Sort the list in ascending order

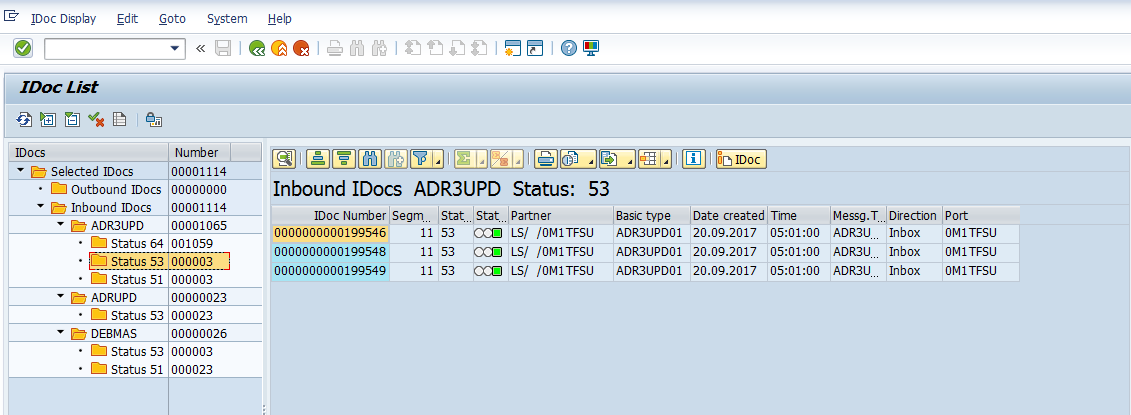pyautogui.click(x=318, y=159)
